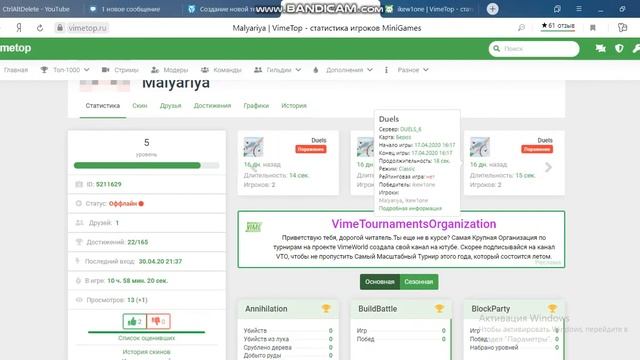Viewport: 640px width, 360px height.
Task: Open a new browser tab with plus button
Action: point(493,9)
